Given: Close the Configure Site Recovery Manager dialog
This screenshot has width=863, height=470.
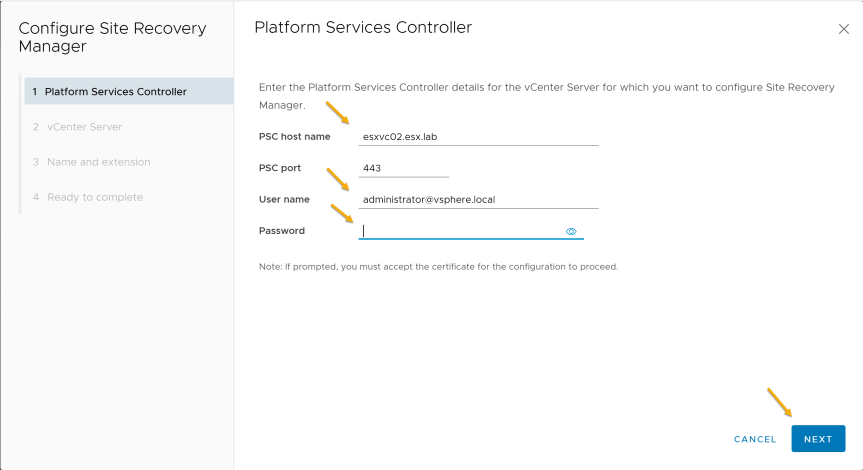Looking at the screenshot, I should tap(843, 29).
